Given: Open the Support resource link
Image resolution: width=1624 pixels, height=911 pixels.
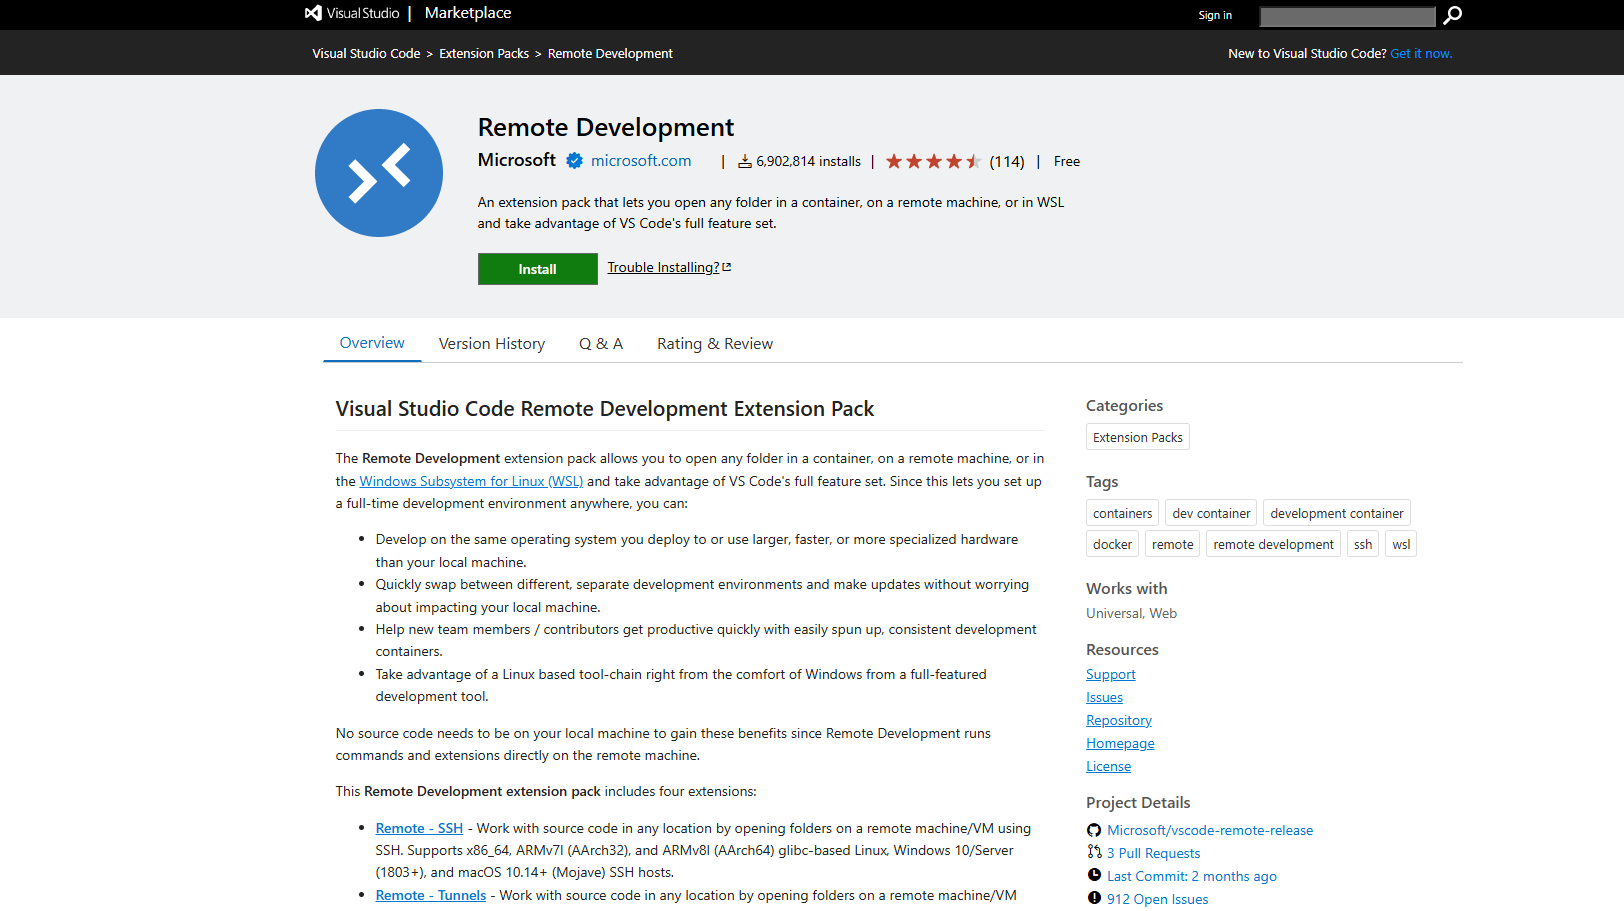Looking at the screenshot, I should (x=1111, y=674).
